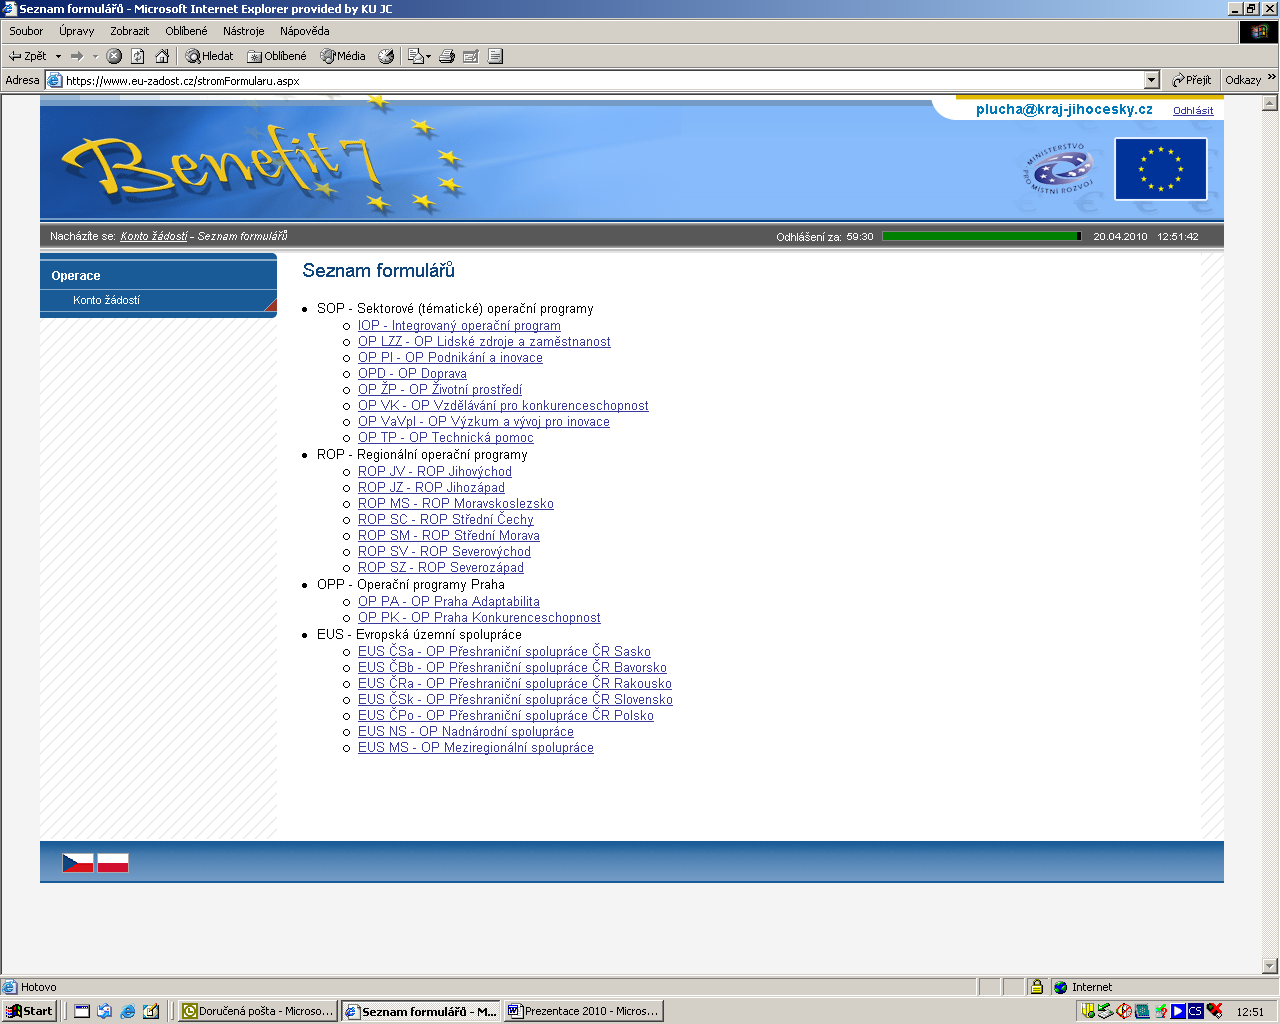Image resolution: width=1280 pixels, height=1024 pixels.
Task: Click the Windows Start button
Action: click(29, 1011)
